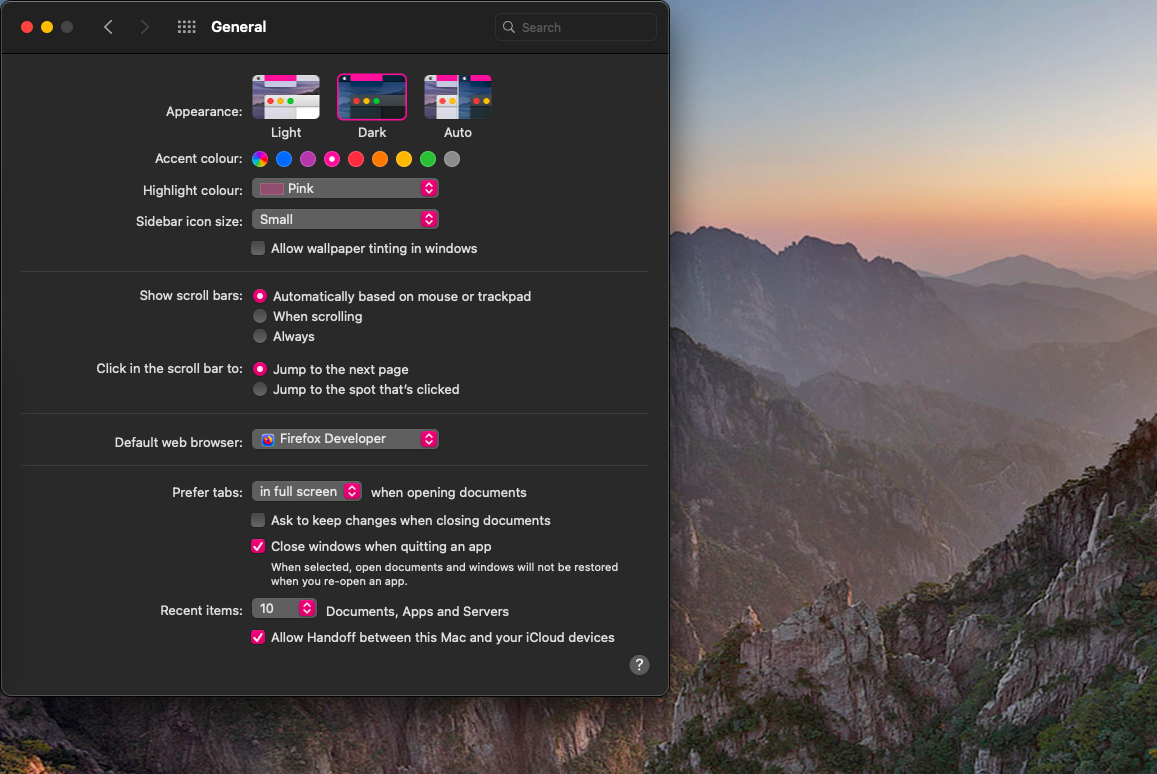
Task: Choose pink accent colour
Action: tap(332, 159)
